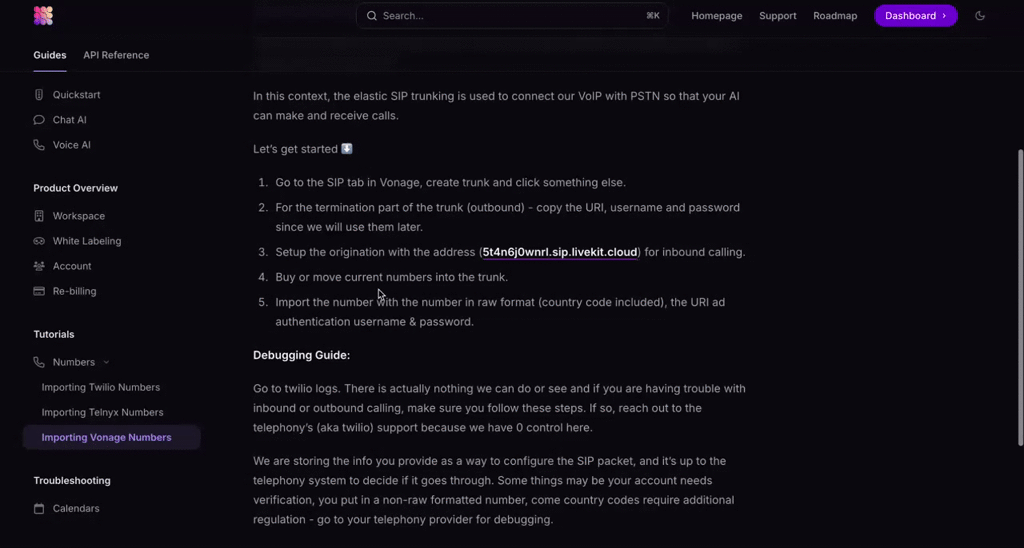Collapse the Numbers section chevron
This screenshot has width=1024, height=548.
(106, 362)
